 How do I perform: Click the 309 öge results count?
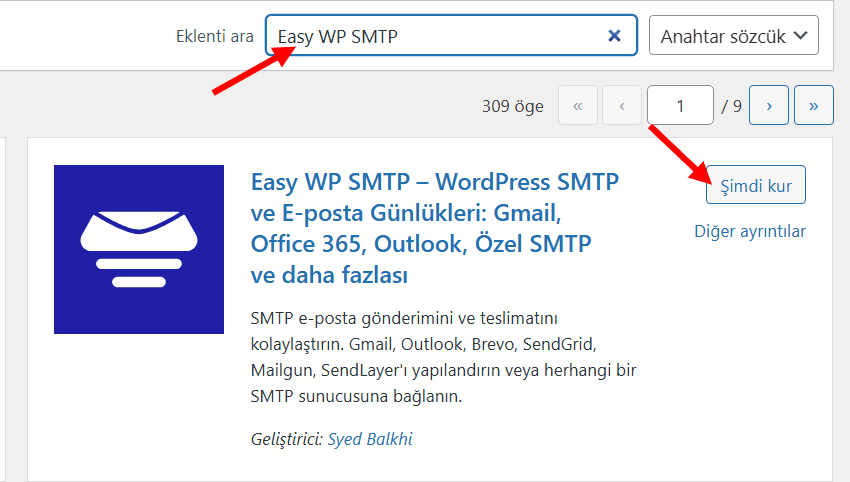click(x=513, y=106)
